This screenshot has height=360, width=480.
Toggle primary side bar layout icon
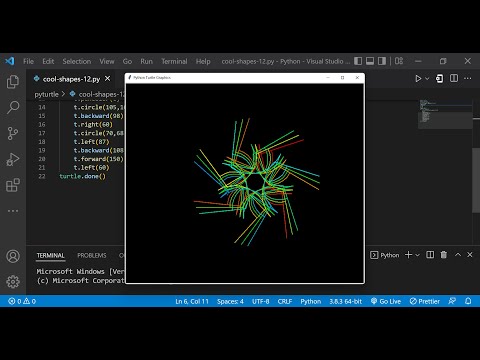[x=358, y=61]
